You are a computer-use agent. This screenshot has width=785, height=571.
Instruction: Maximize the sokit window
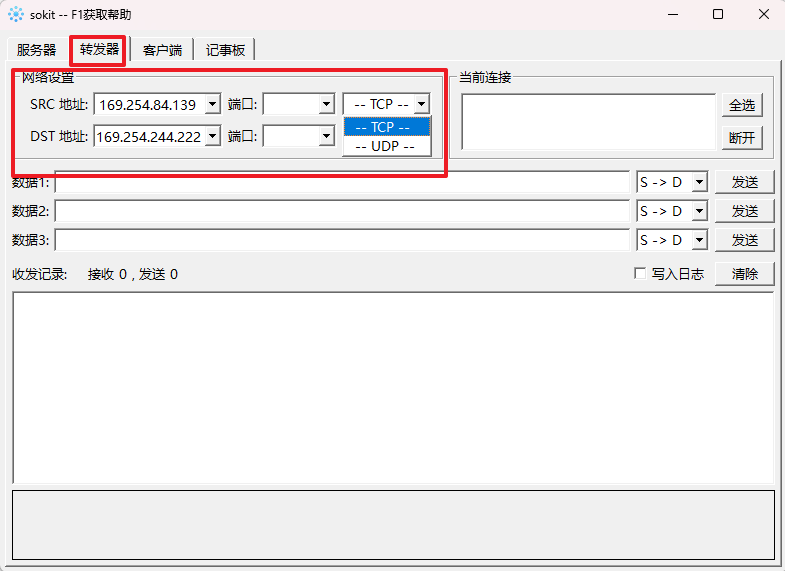718,14
